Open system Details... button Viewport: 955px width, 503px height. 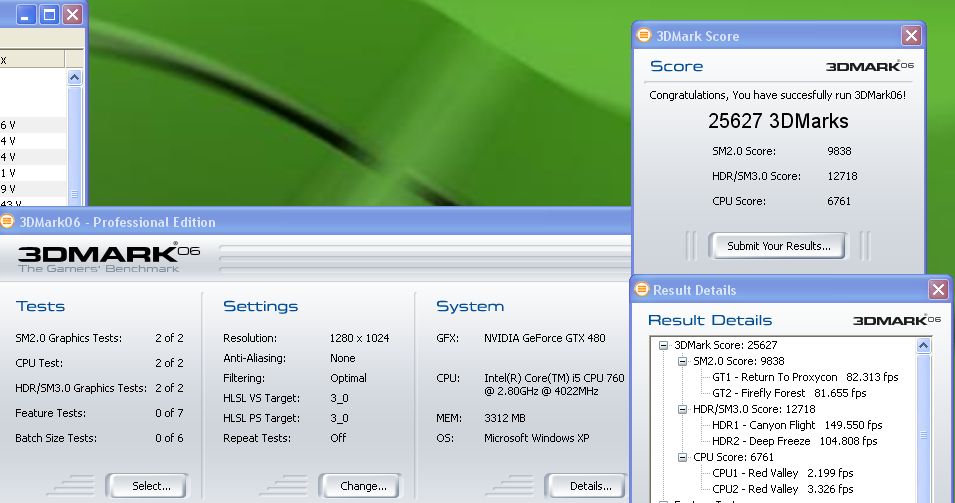590,486
